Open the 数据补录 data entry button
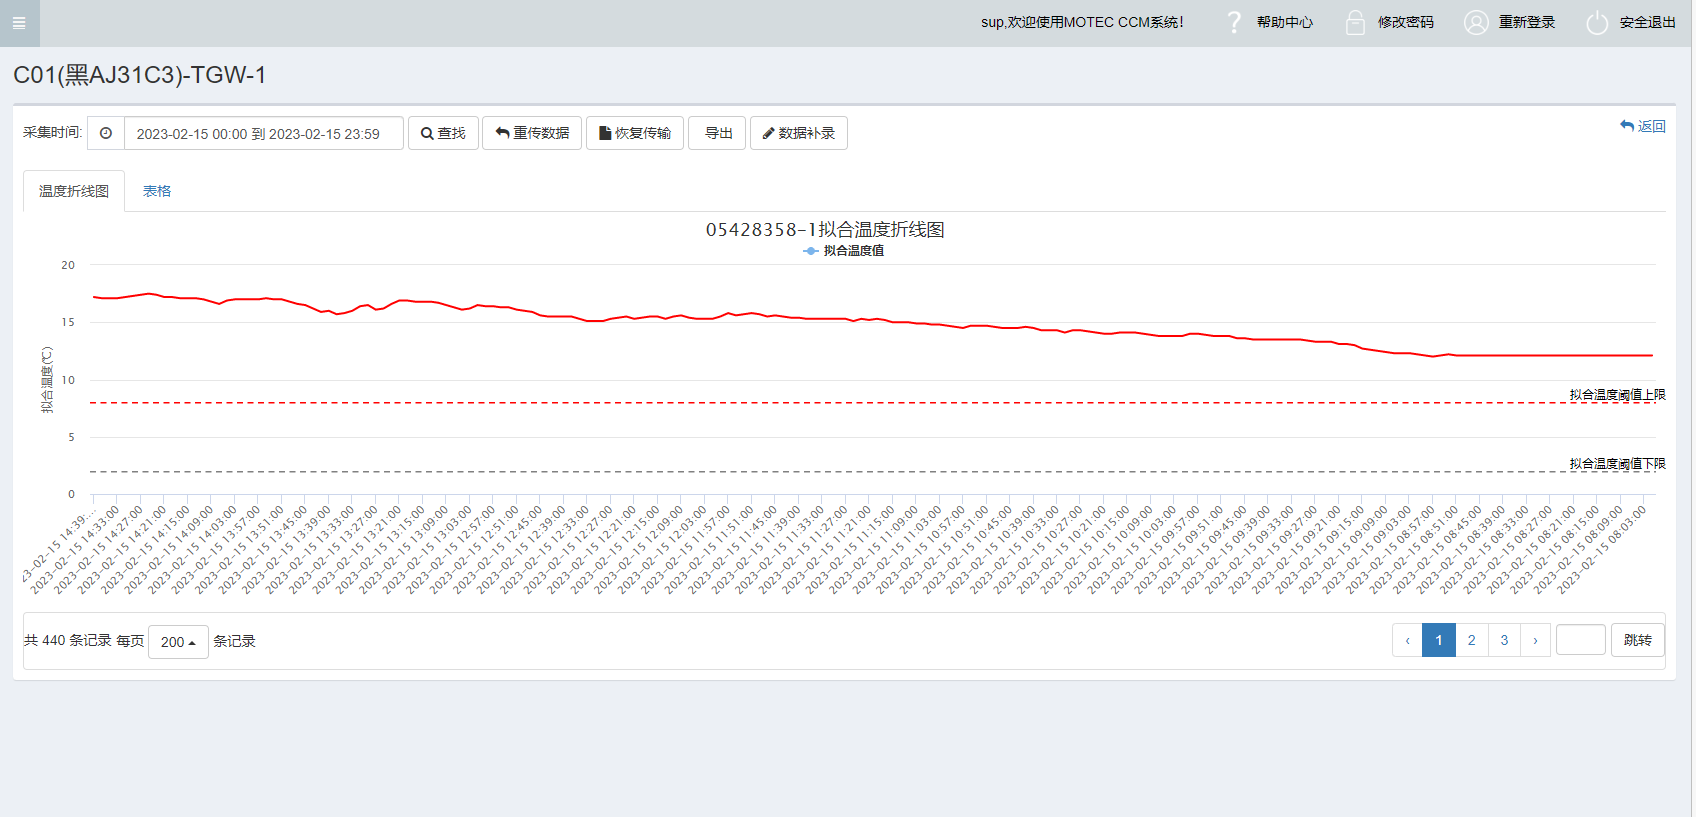Viewport: 1696px width, 817px height. click(x=798, y=133)
